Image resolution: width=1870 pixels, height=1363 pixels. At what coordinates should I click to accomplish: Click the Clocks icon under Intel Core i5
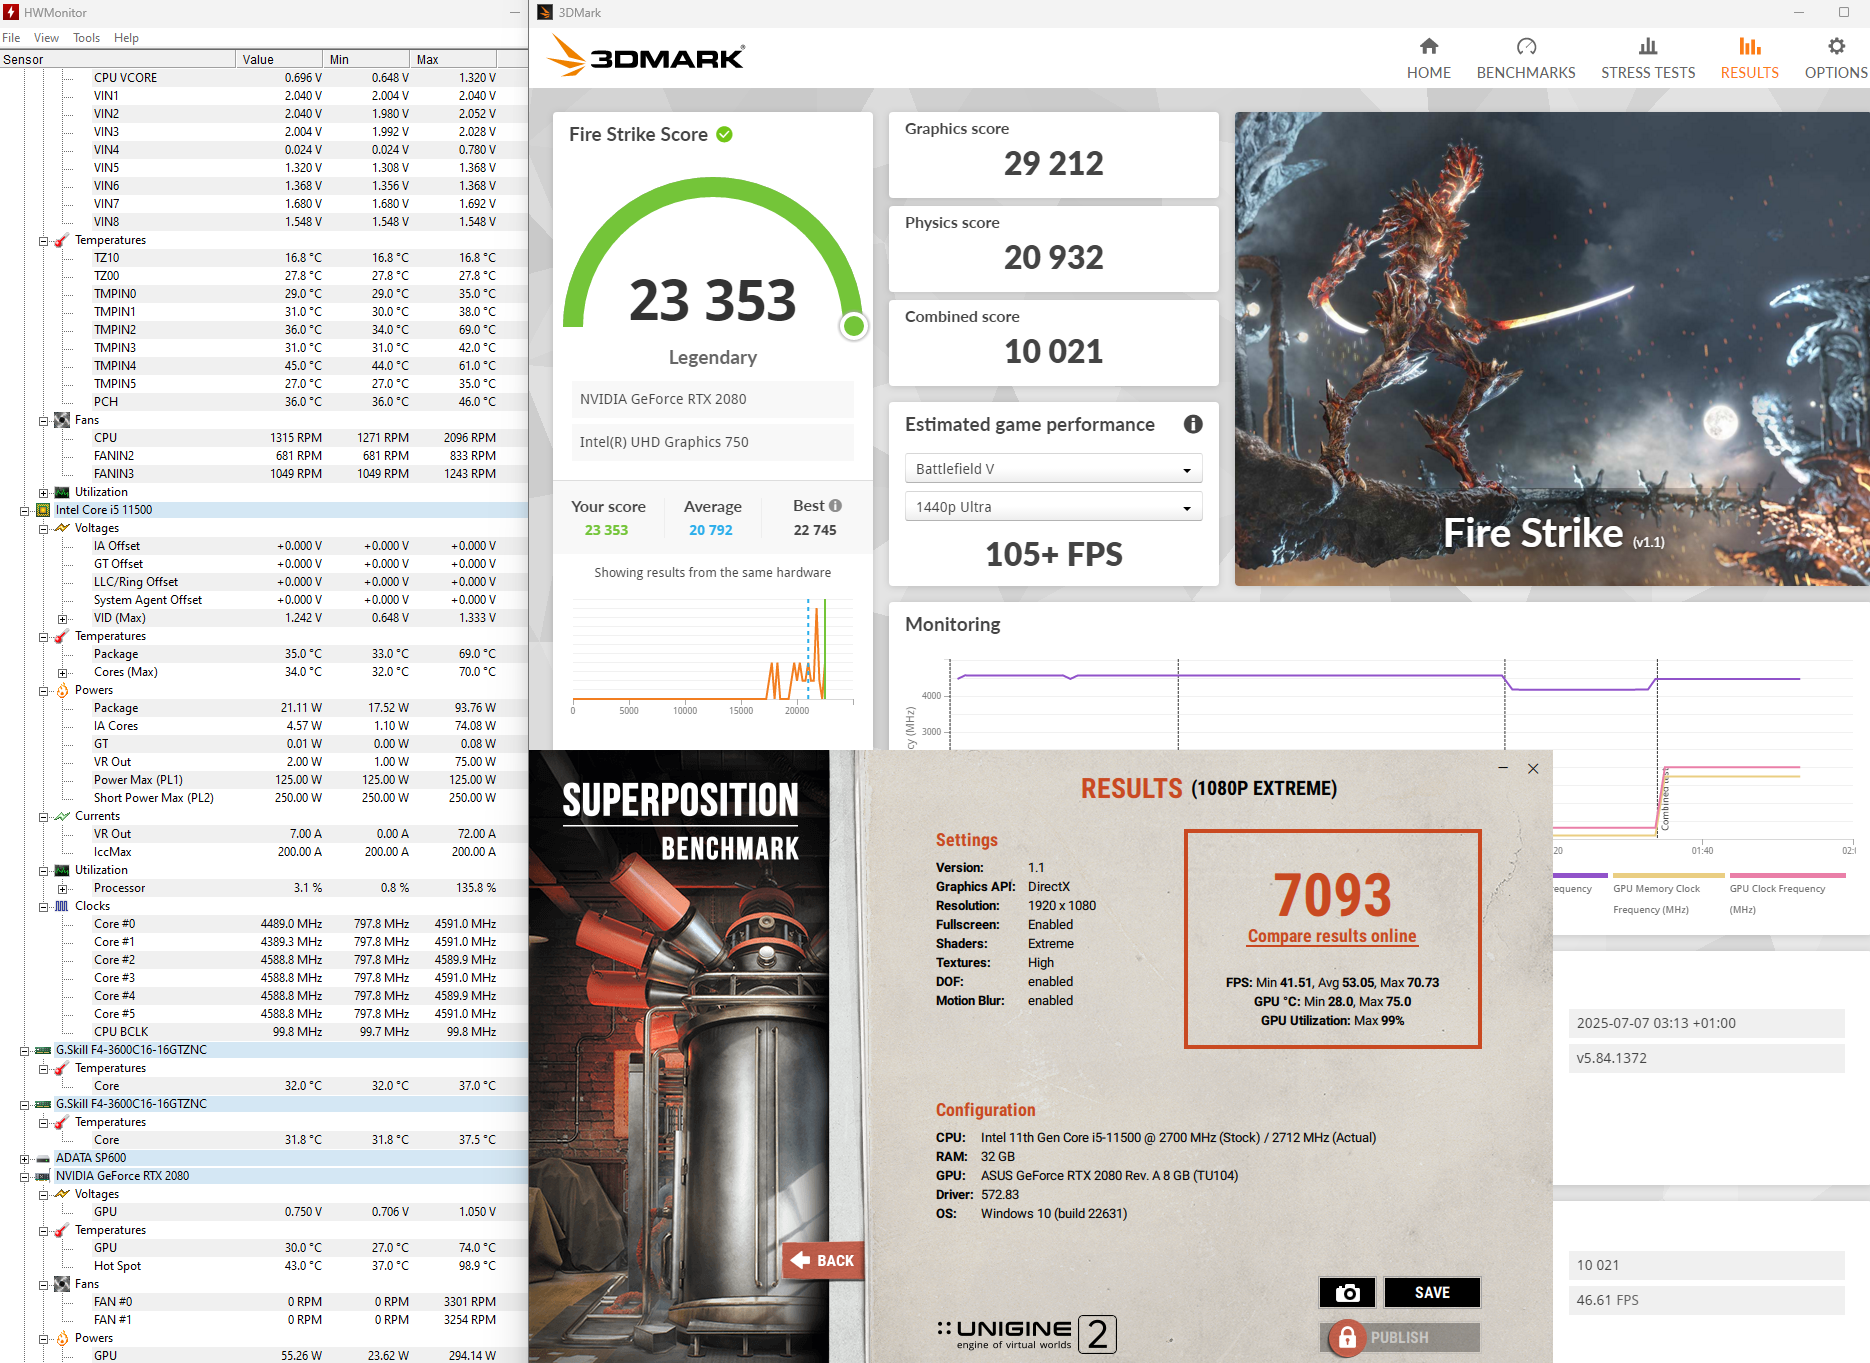click(62, 906)
